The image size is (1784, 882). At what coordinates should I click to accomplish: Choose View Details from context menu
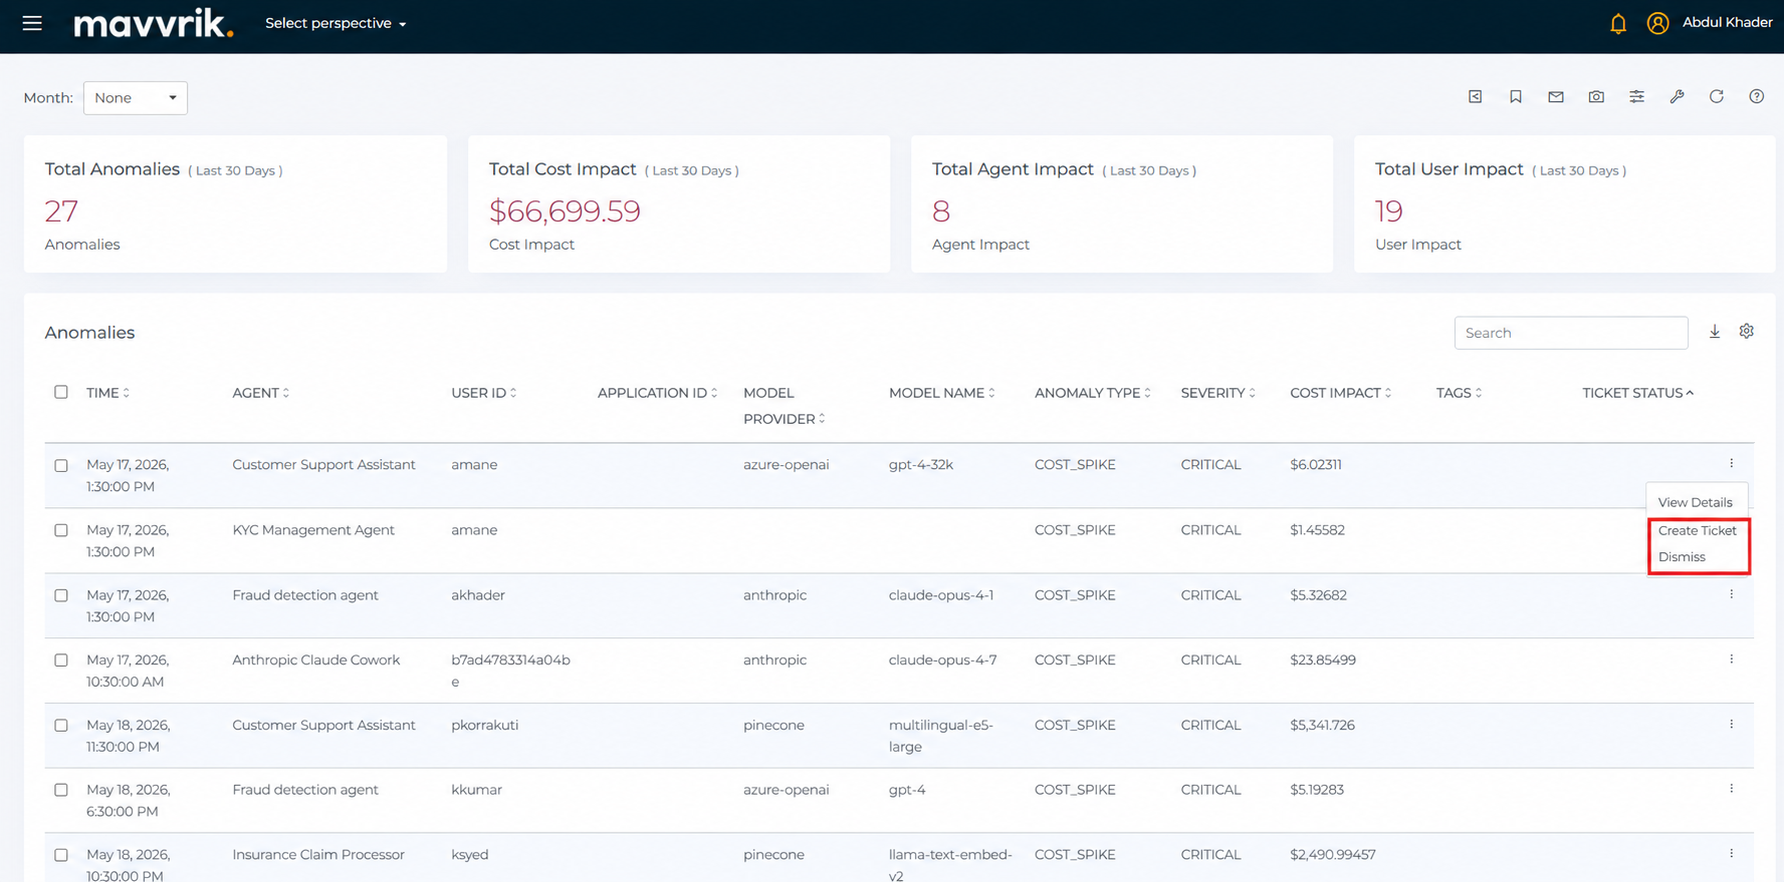point(1695,502)
